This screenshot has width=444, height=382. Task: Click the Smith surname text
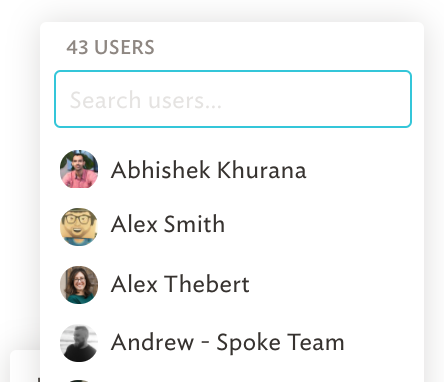point(194,224)
